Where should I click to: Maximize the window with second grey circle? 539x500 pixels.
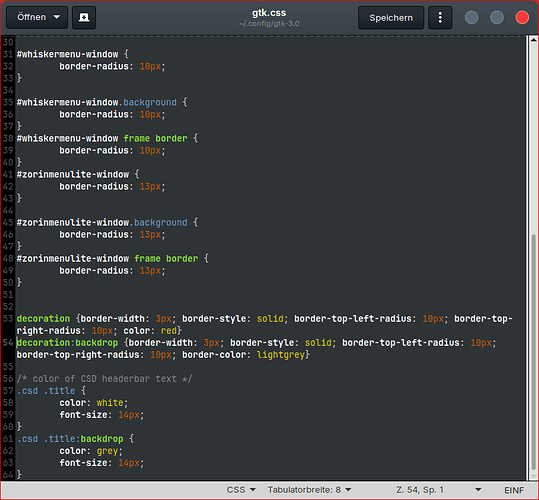click(497, 18)
